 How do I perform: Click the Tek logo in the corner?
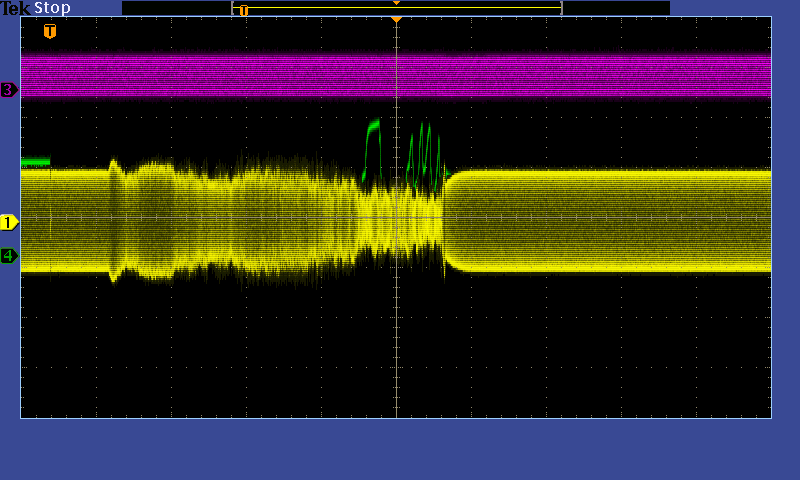pos(15,8)
